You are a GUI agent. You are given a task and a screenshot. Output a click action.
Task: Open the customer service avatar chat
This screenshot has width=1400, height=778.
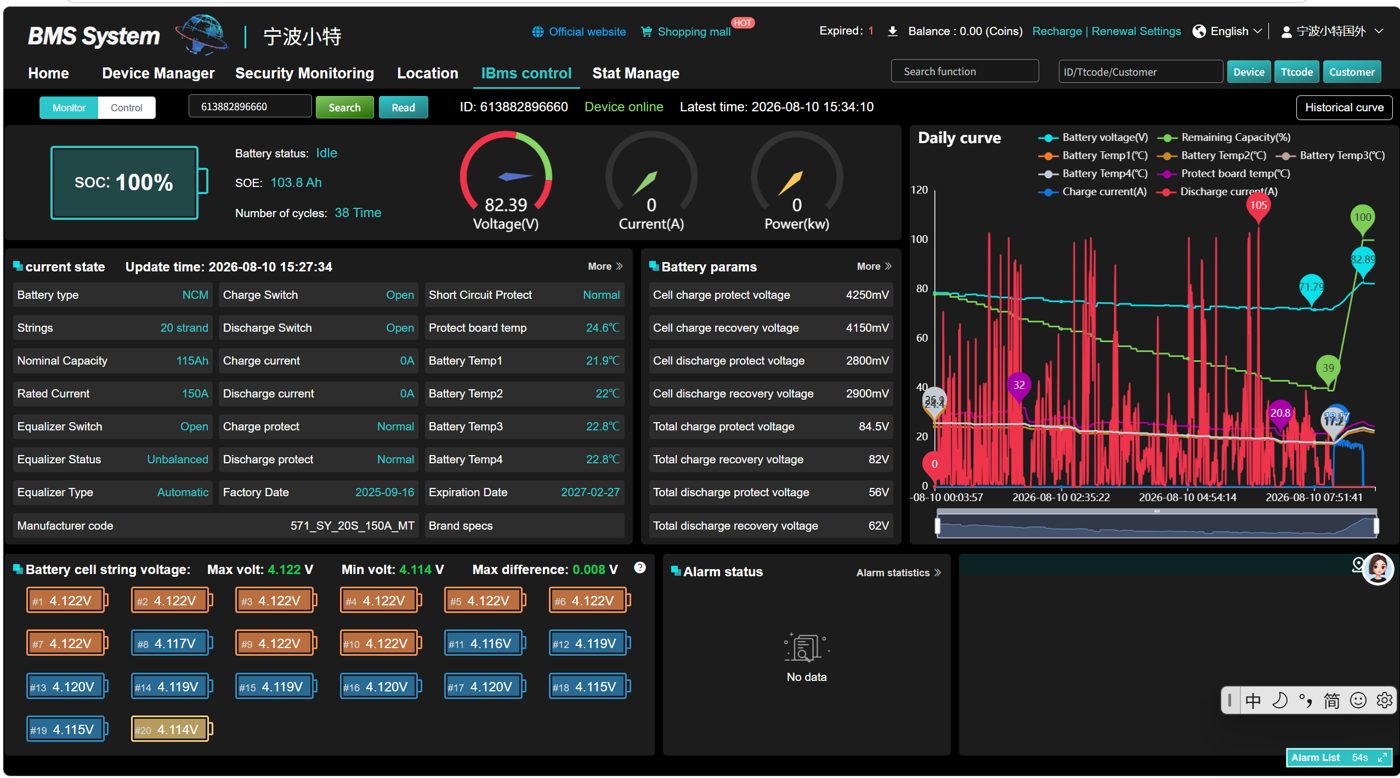1377,569
